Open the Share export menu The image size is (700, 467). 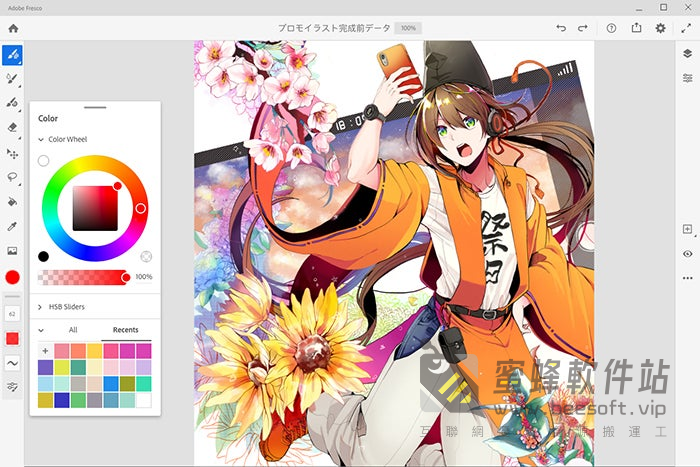click(636, 28)
